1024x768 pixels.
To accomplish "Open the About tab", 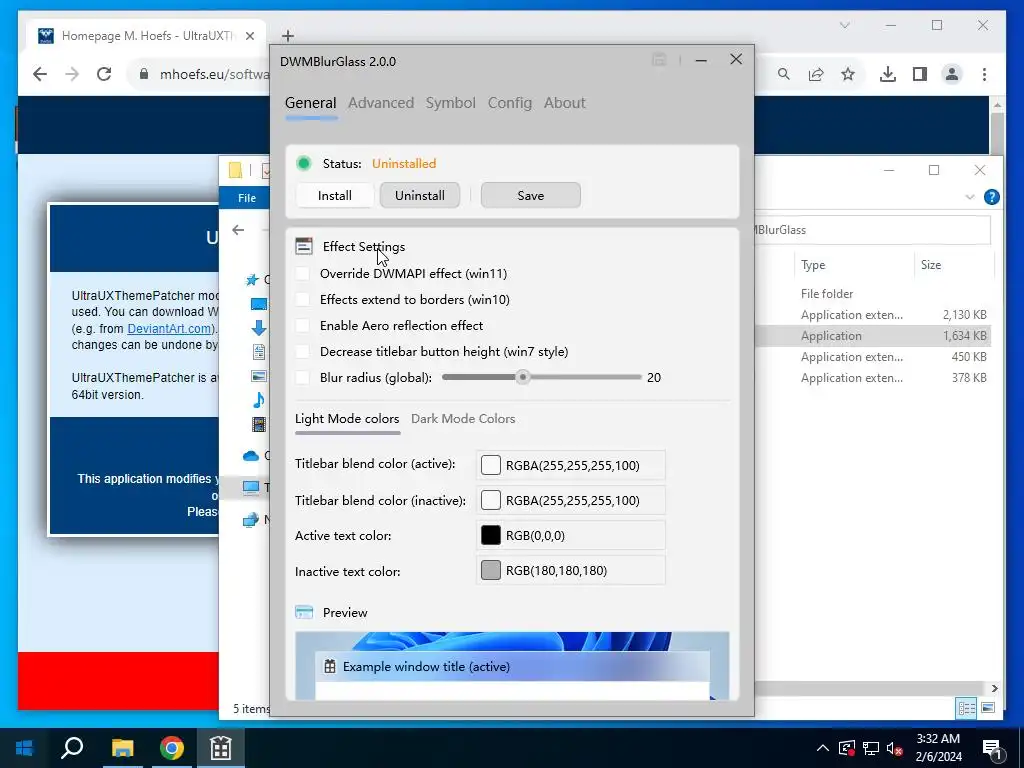I will (x=565, y=103).
